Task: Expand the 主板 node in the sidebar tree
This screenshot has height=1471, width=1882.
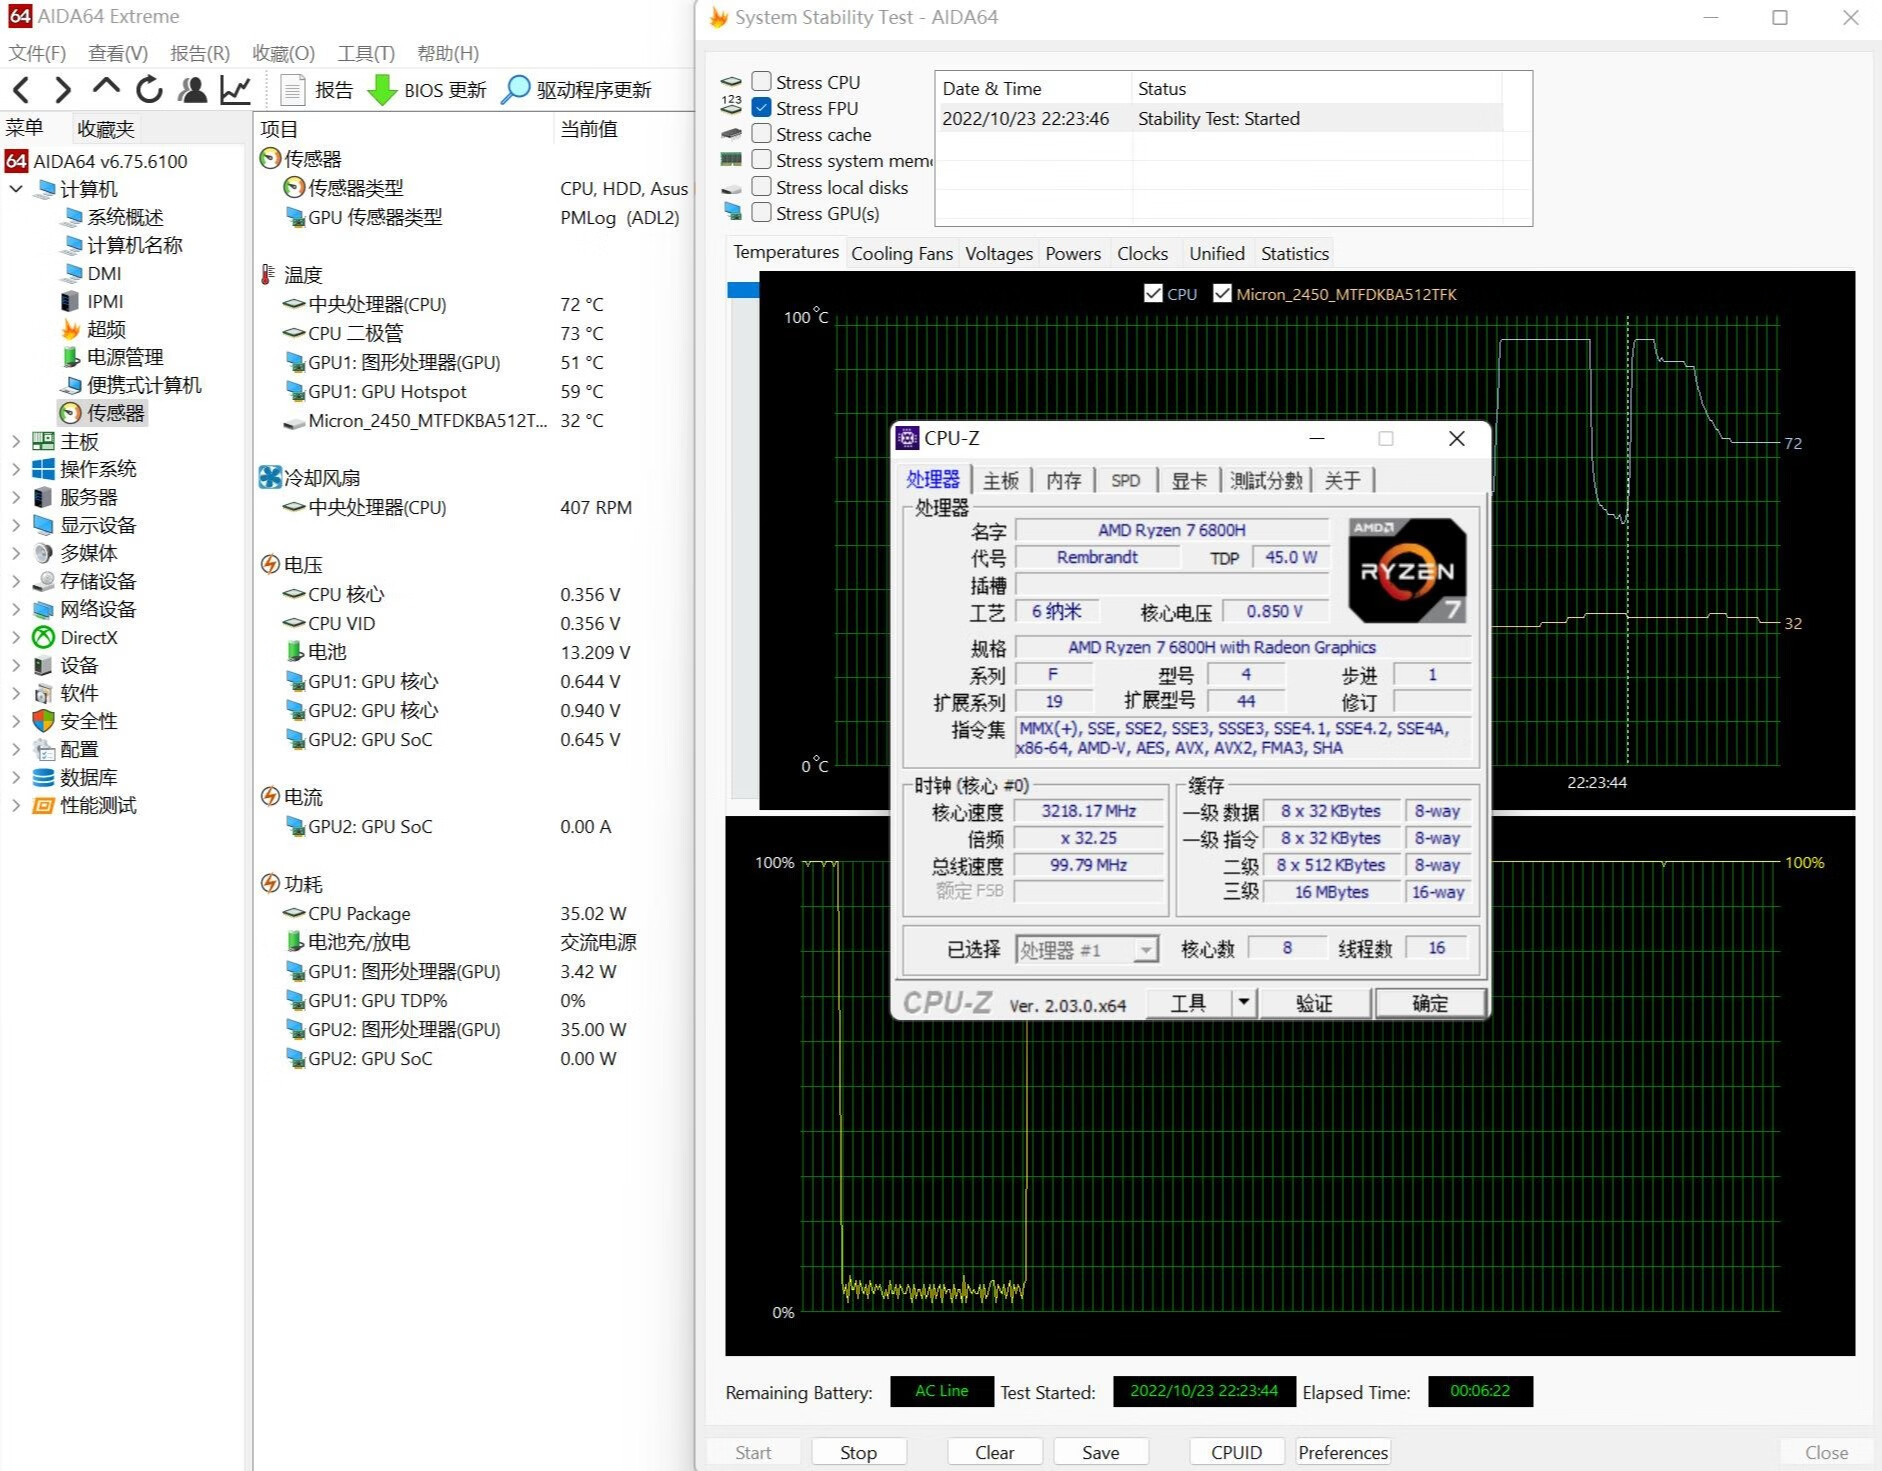Action: click(16, 441)
